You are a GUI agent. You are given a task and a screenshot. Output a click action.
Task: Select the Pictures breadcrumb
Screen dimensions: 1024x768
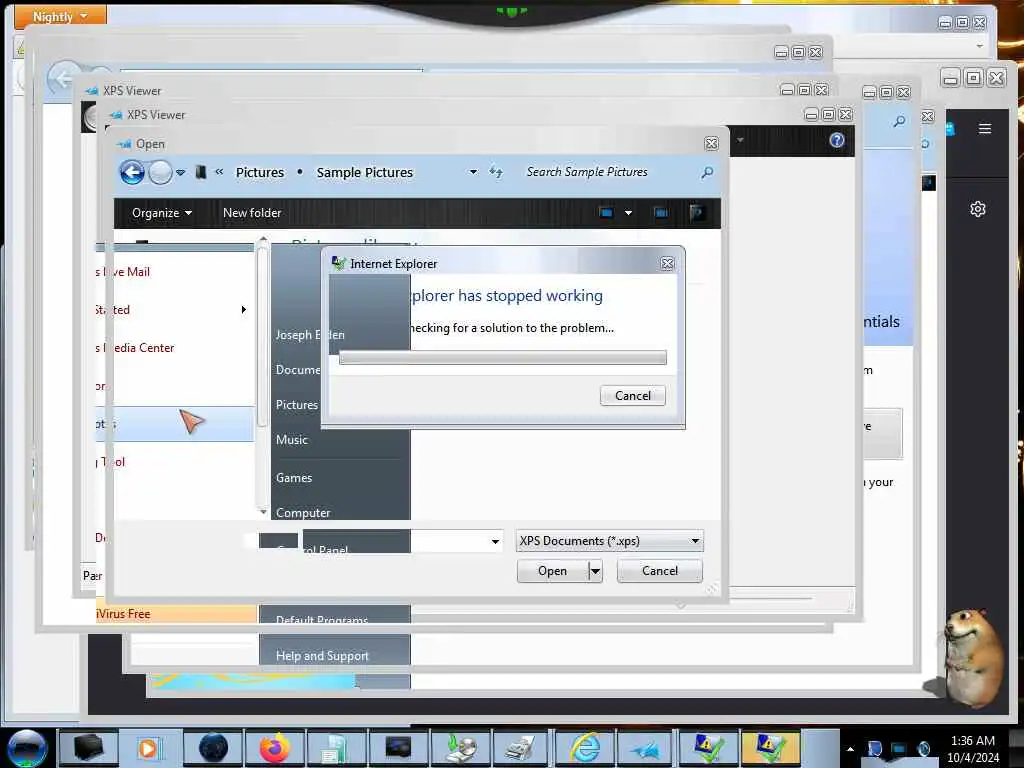(x=260, y=172)
